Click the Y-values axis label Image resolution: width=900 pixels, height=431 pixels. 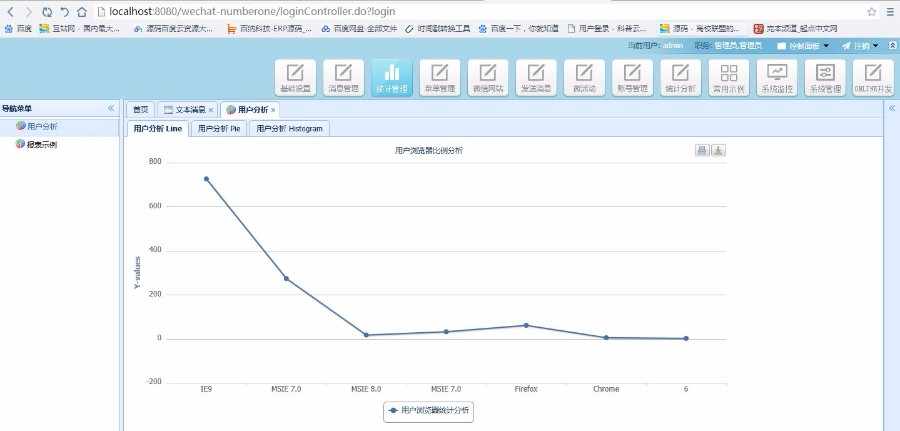(137, 273)
